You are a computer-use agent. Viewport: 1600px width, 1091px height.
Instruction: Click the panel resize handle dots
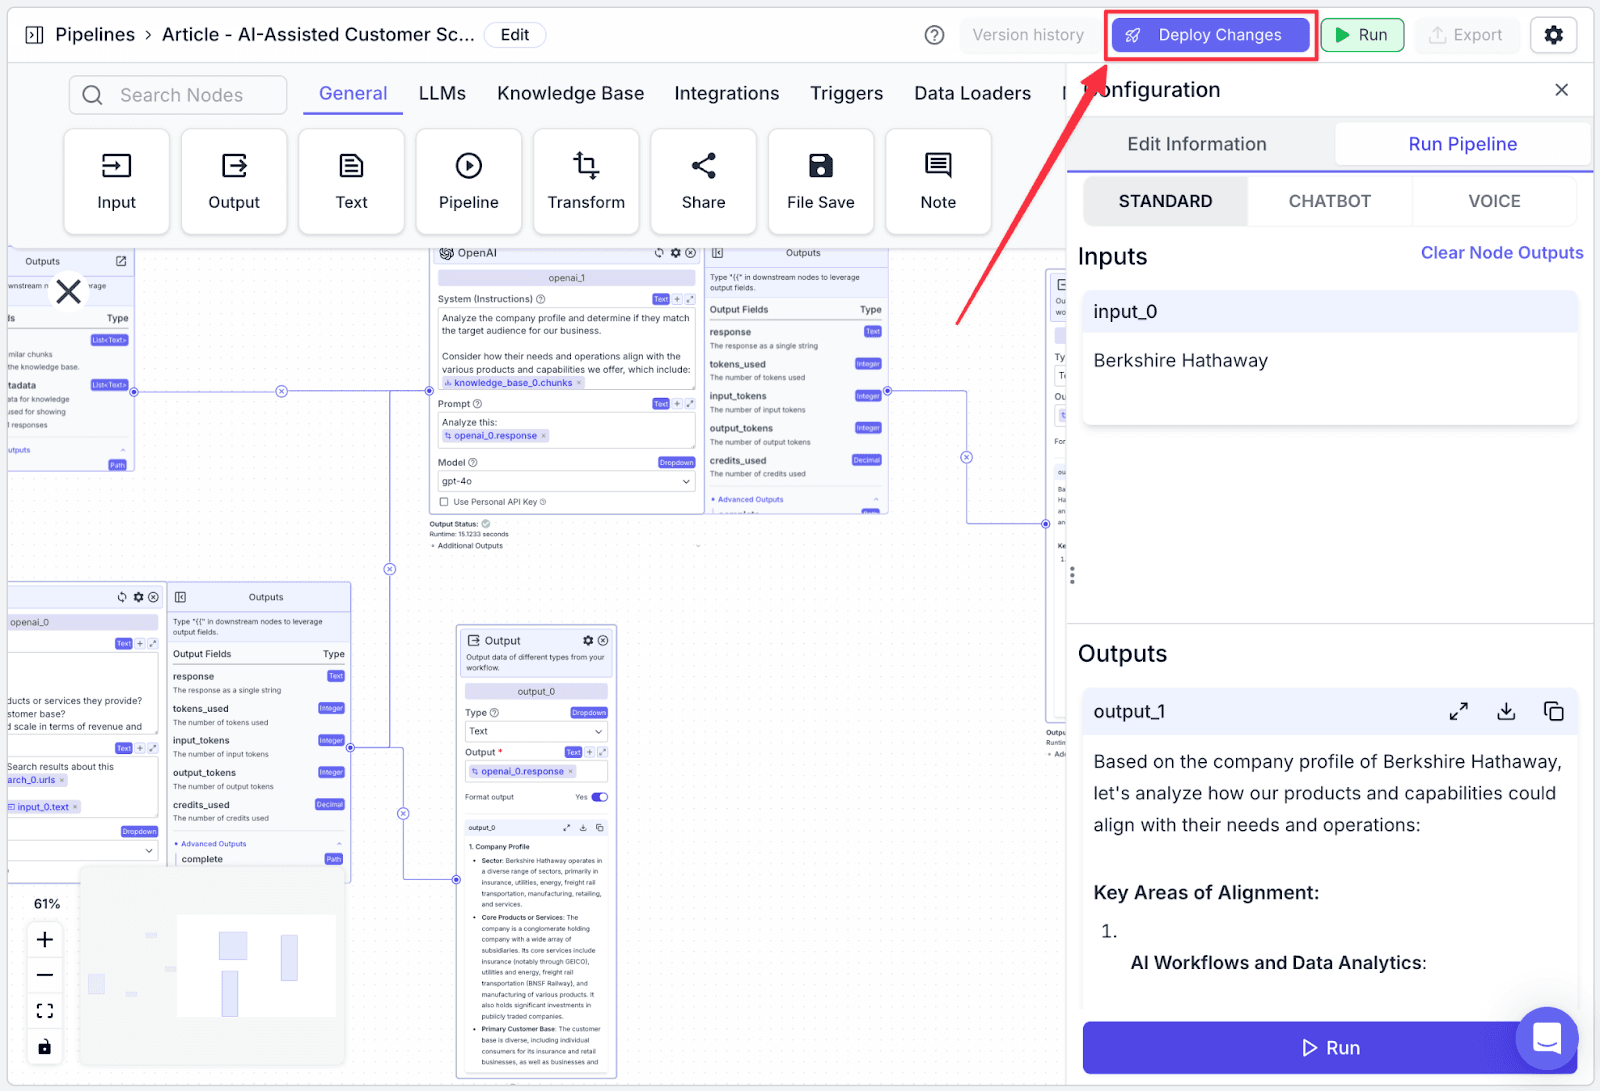(1072, 575)
